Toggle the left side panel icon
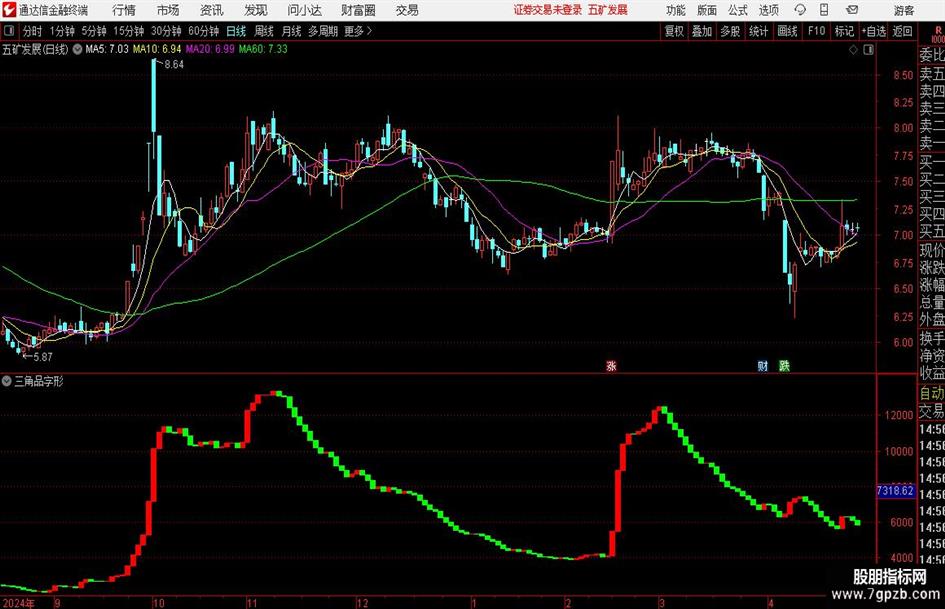The width and height of the screenshot is (945, 609). pyautogui.click(x=9, y=31)
